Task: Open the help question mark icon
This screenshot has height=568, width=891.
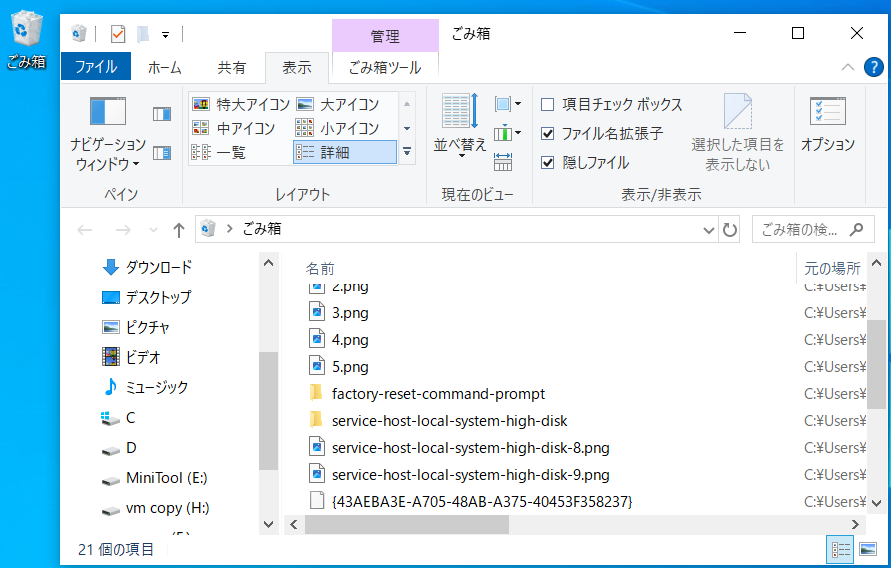Action: coord(873,67)
